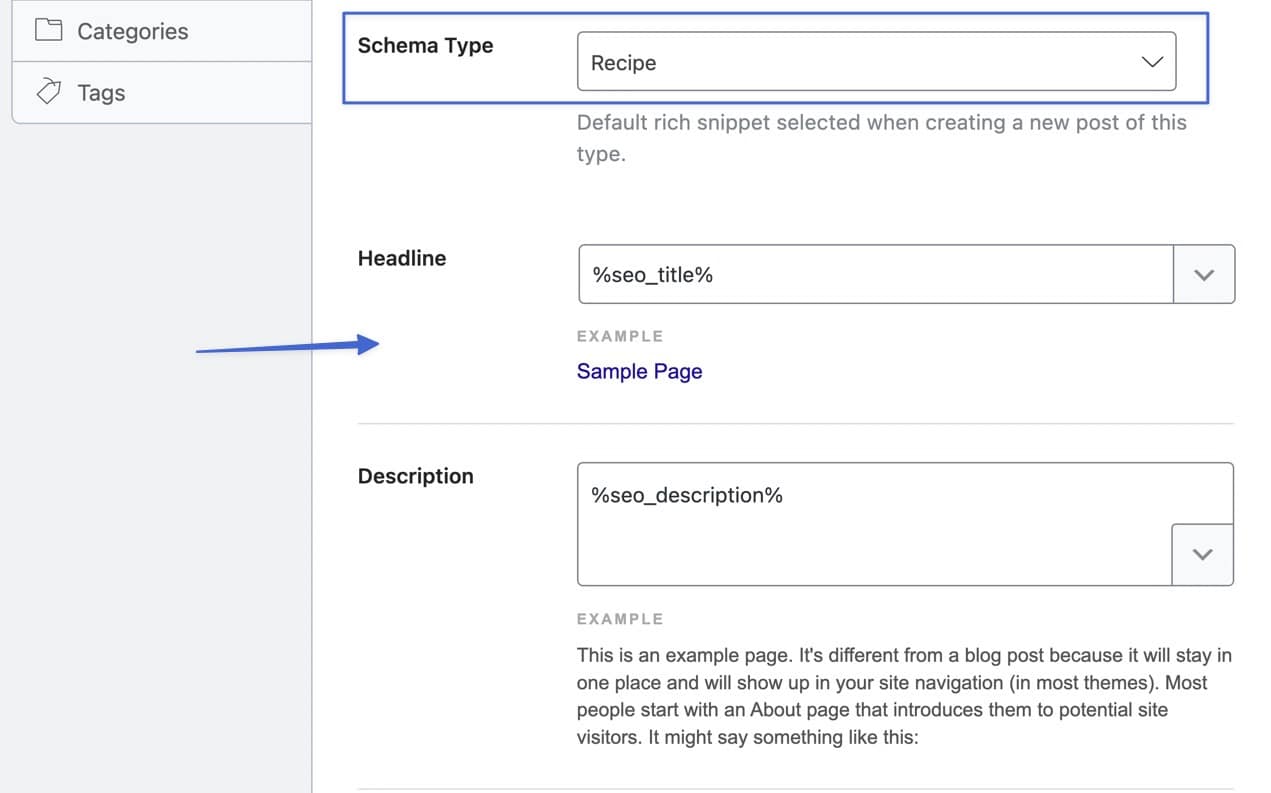The image size is (1271, 793).
Task: Open the Schema Type dropdown showing Recipe
Action: (x=860, y=62)
